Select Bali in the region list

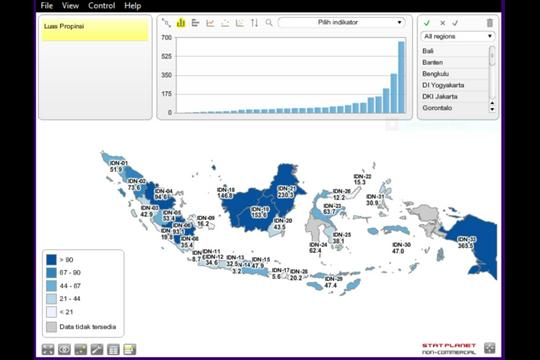click(x=455, y=51)
